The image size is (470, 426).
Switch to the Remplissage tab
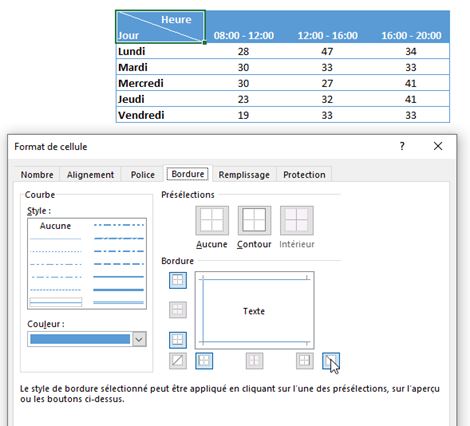tap(244, 175)
